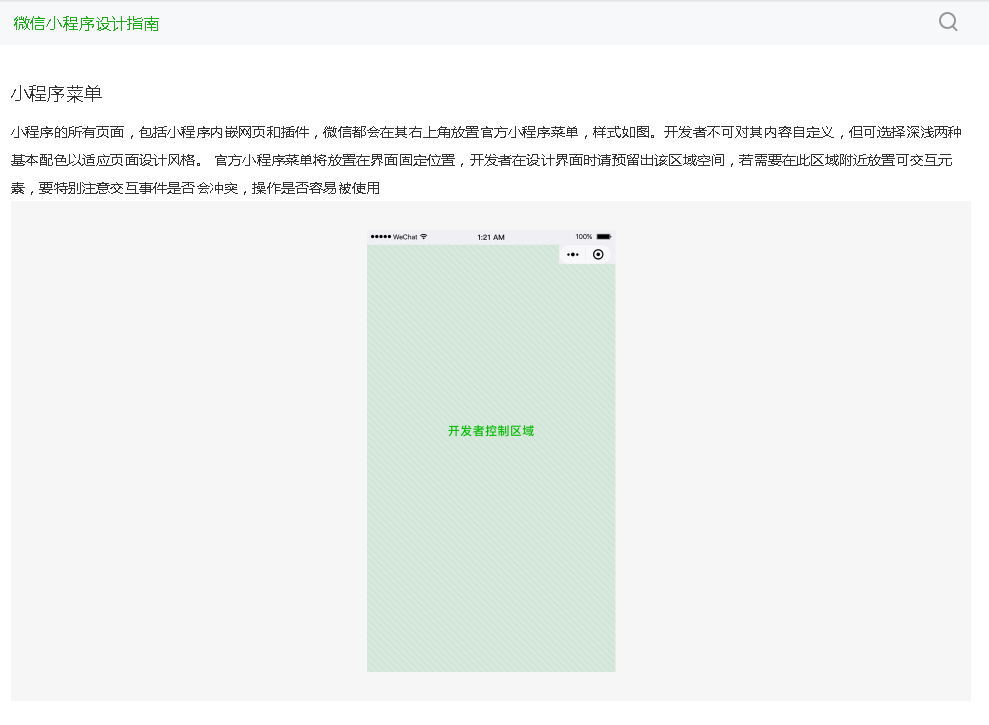Image resolution: width=989 pixels, height=725 pixels.
Task: Click the signal dots in mockup status bar
Action: tap(381, 237)
